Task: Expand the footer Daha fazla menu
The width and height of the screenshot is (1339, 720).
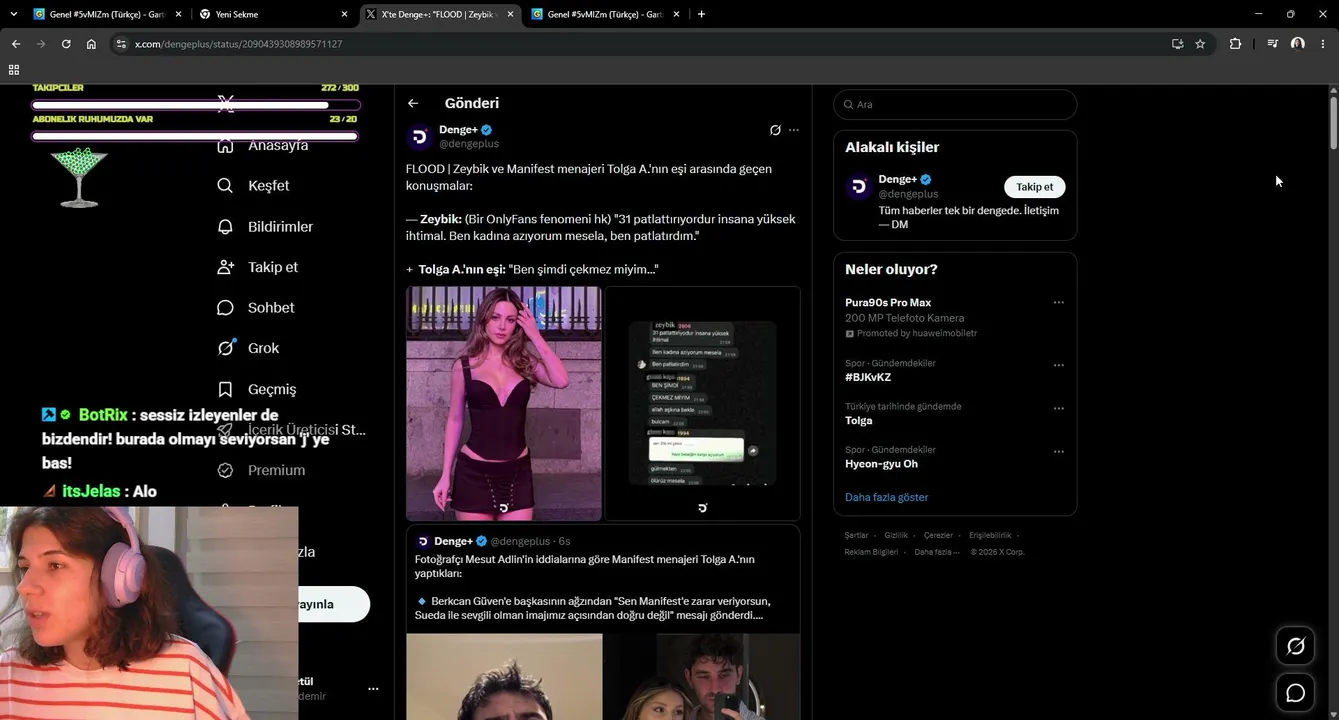Action: click(936, 552)
